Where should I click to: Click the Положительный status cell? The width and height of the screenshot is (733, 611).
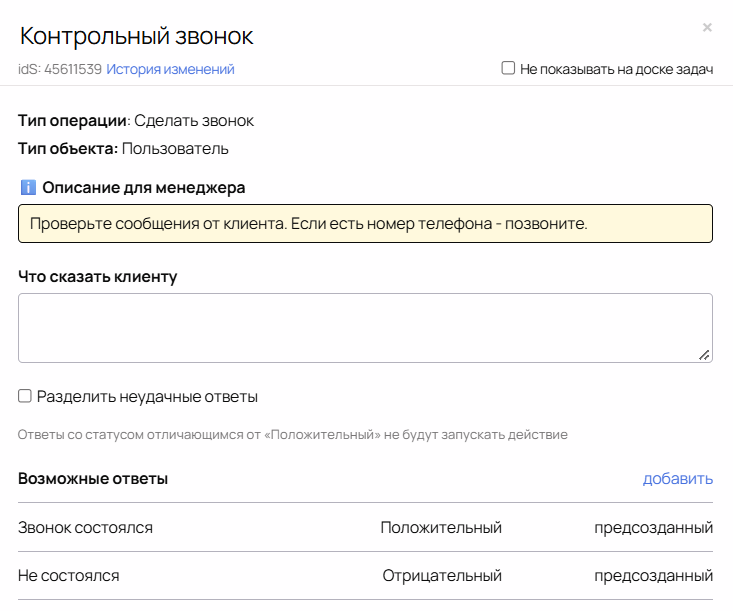441,527
